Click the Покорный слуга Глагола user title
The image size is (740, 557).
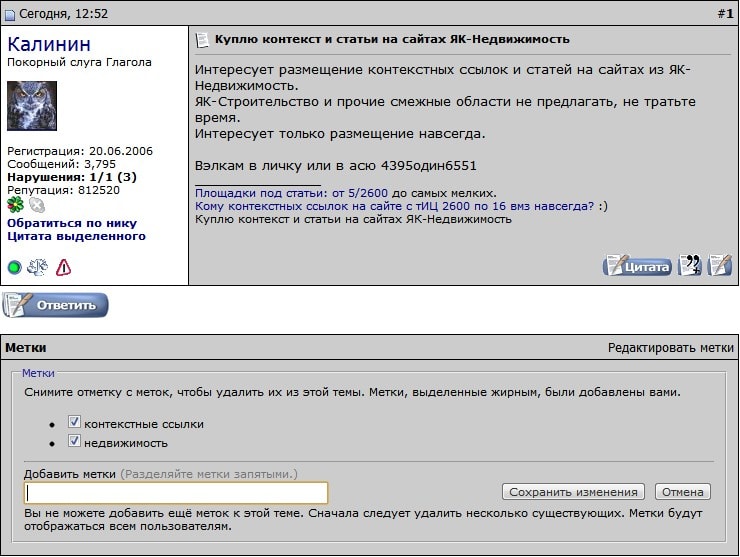(79, 62)
